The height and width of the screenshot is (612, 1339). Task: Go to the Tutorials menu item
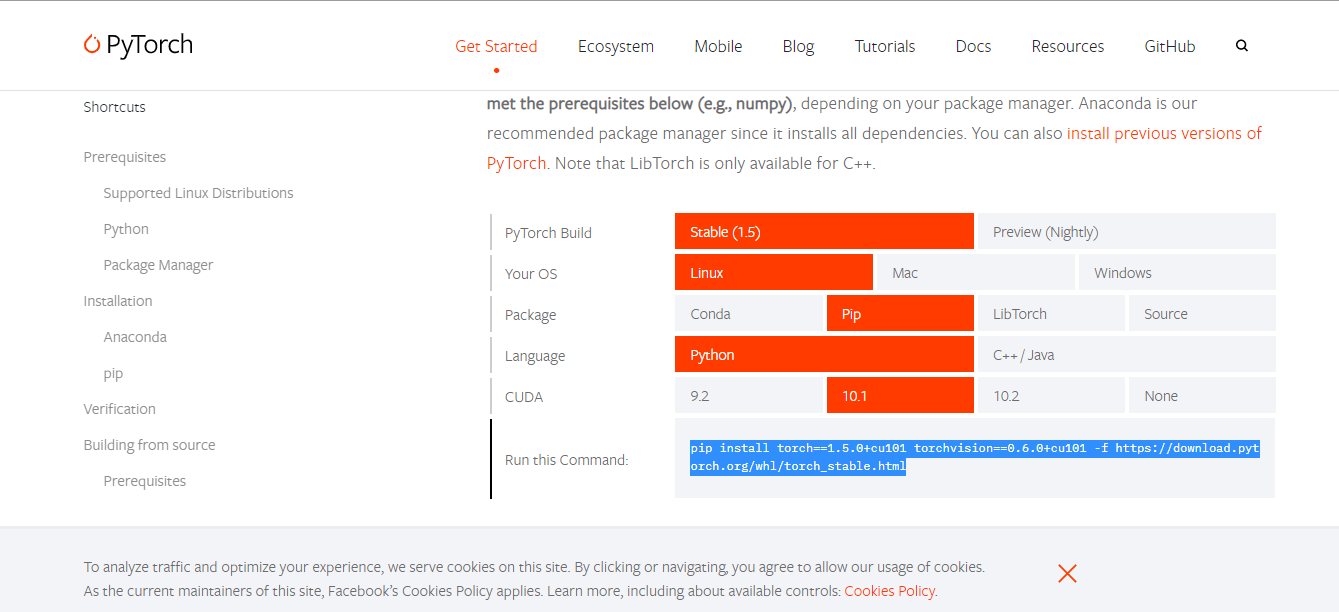click(885, 46)
